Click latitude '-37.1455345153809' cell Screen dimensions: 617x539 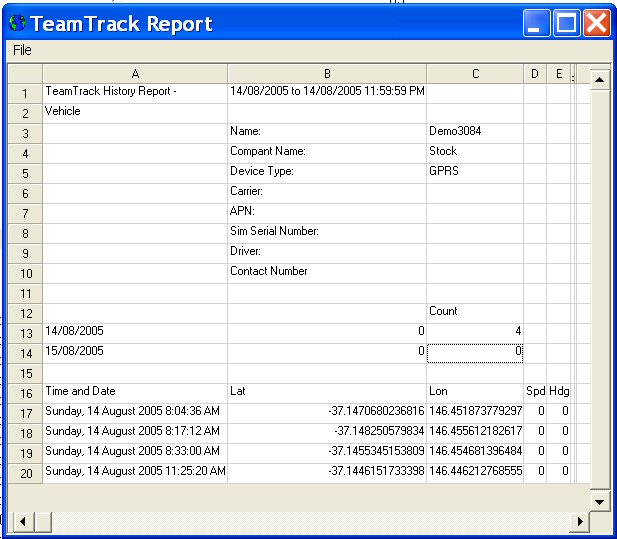pos(327,453)
